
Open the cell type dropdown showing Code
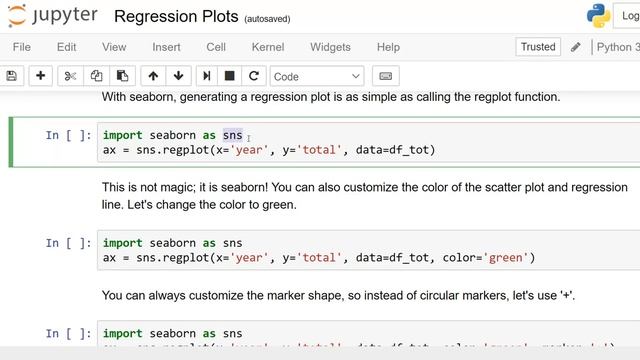pyautogui.click(x=317, y=76)
